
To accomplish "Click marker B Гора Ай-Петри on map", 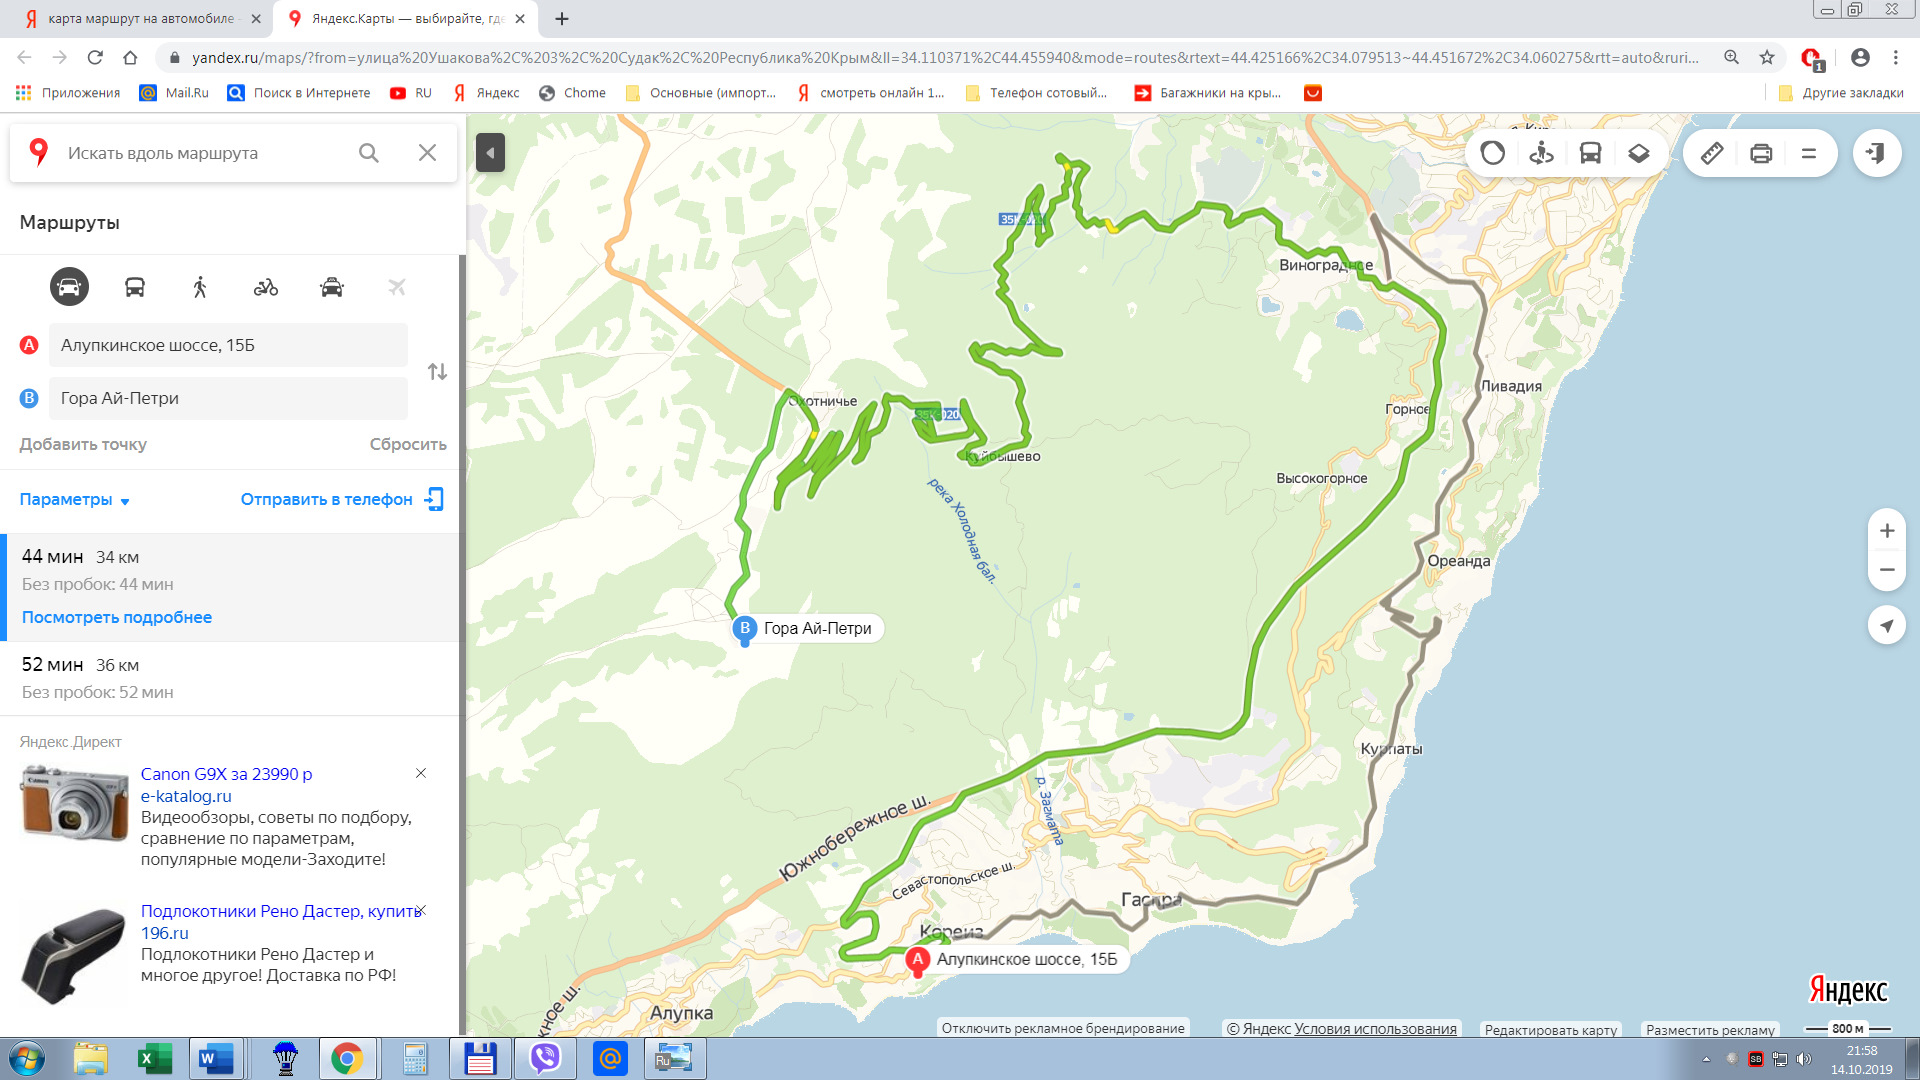I will coord(744,629).
